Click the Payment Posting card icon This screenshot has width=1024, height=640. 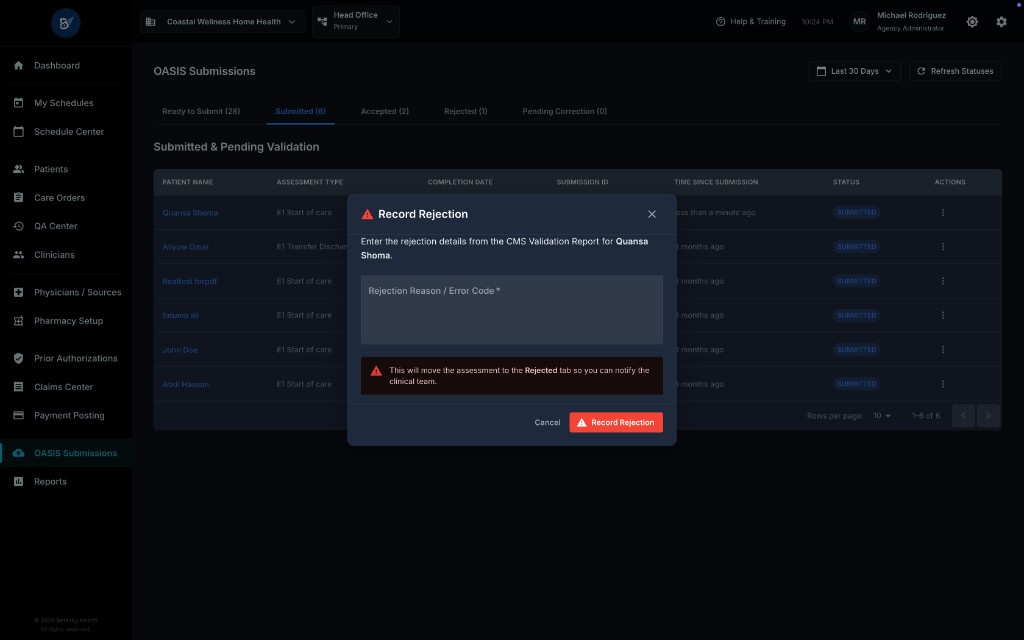pyautogui.click(x=18, y=415)
